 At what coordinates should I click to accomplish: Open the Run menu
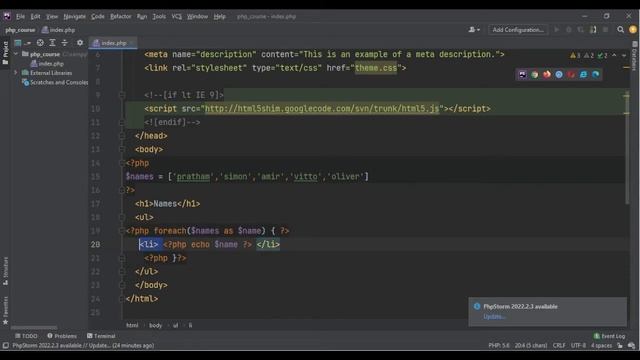point(142,17)
